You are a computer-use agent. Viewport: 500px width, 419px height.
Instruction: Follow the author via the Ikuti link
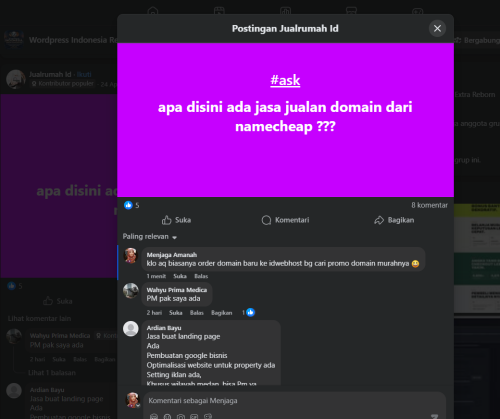tap(84, 74)
